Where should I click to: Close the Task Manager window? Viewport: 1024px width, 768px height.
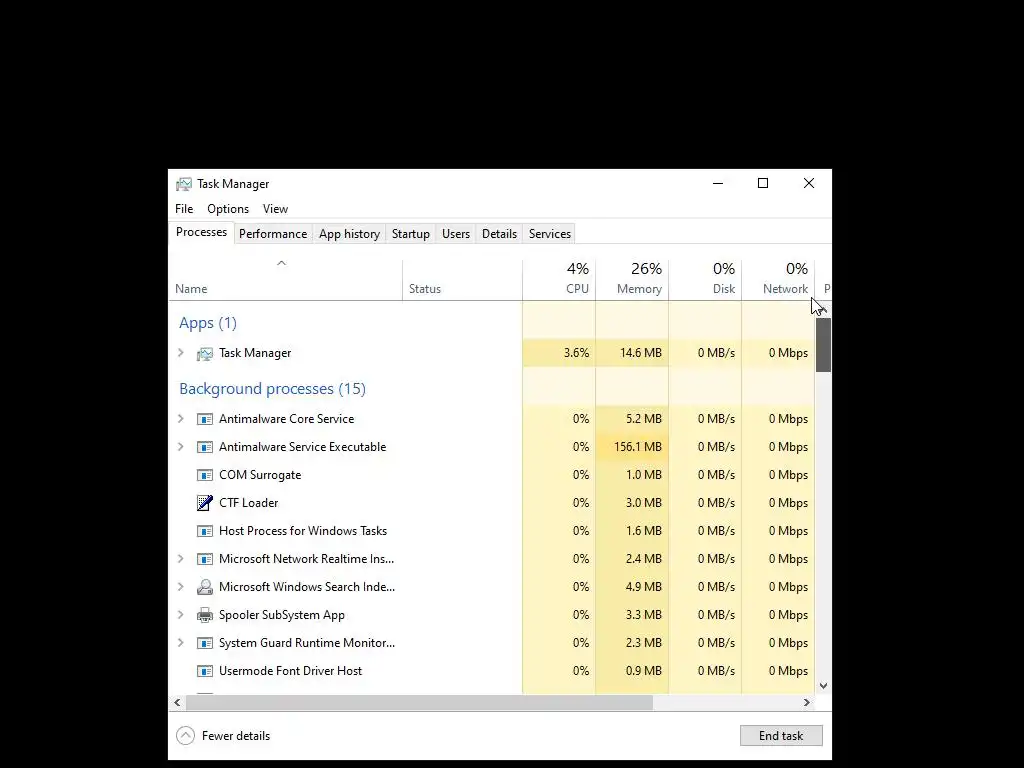(x=808, y=184)
